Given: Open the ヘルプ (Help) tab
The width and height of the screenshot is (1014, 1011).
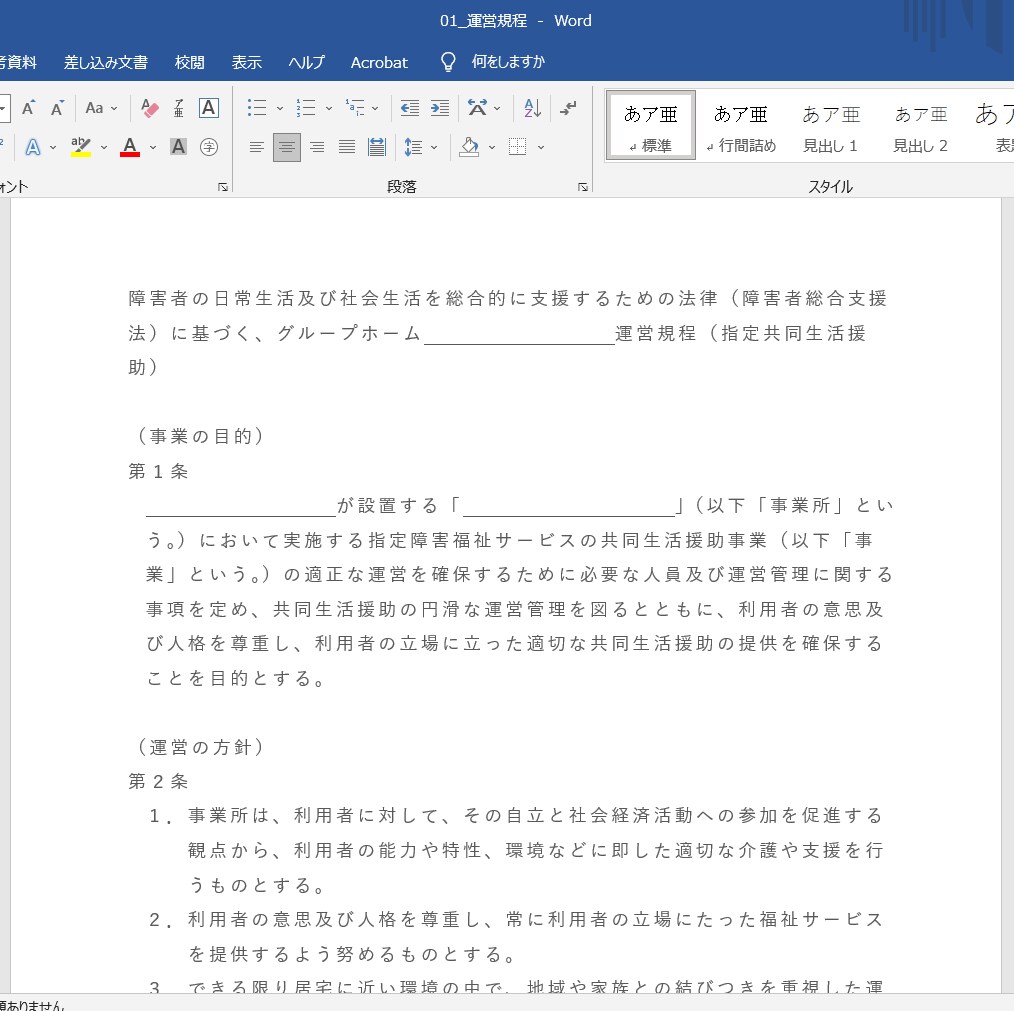Looking at the screenshot, I should 306,62.
